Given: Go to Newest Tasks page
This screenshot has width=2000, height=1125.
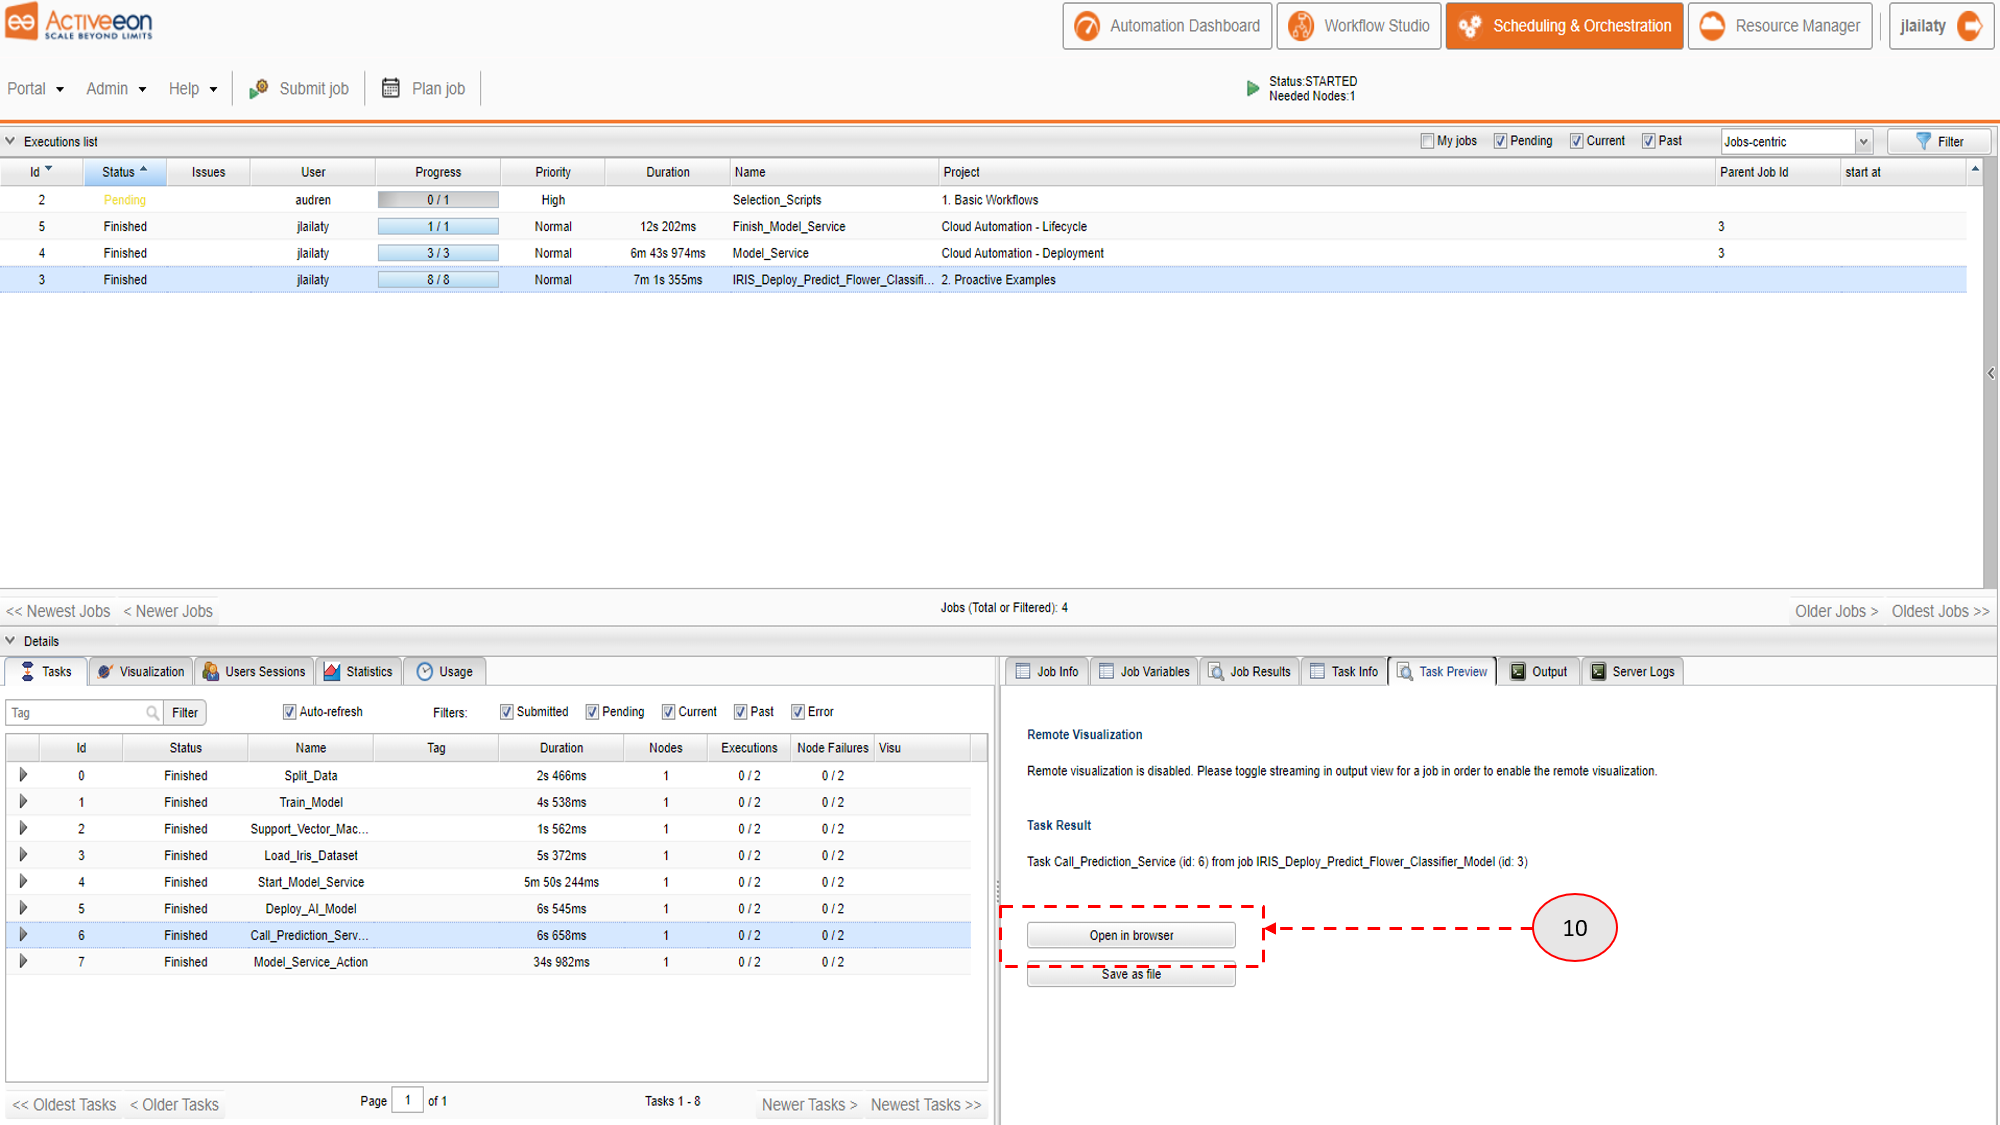Looking at the screenshot, I should point(926,1104).
